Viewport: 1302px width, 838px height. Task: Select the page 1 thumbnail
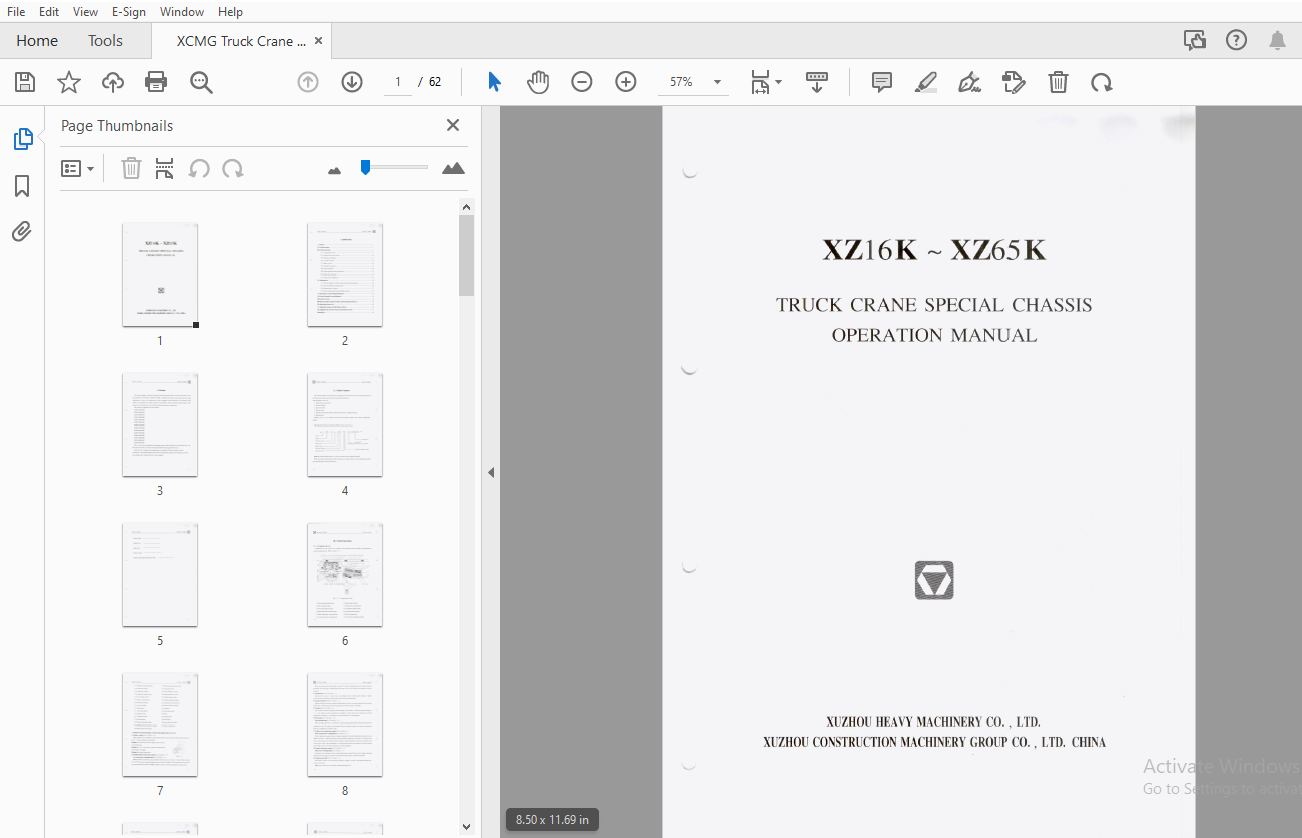coord(160,275)
